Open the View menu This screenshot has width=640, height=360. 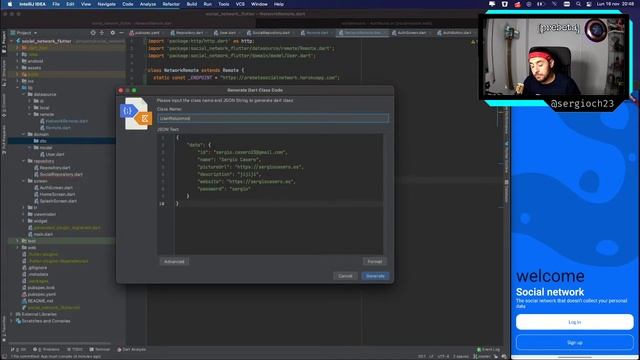pos(86,4)
